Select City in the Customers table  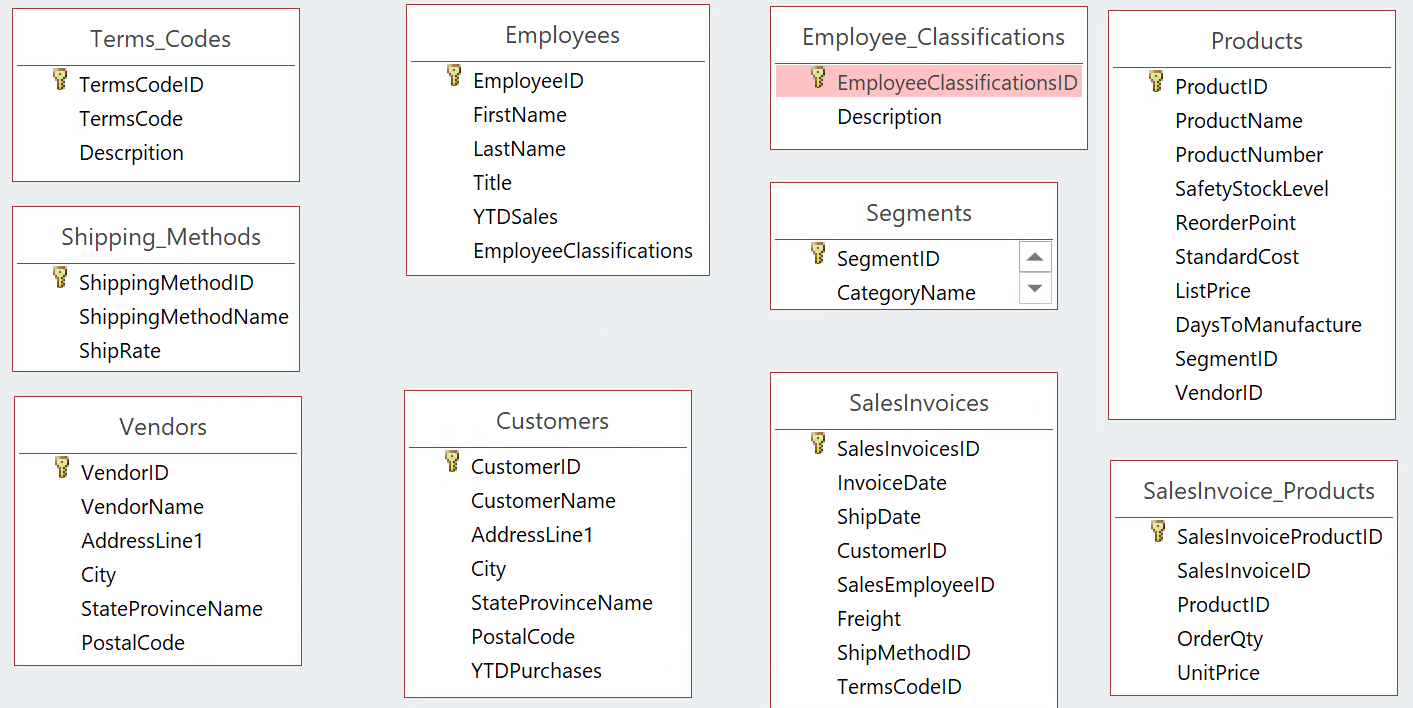tap(488, 569)
